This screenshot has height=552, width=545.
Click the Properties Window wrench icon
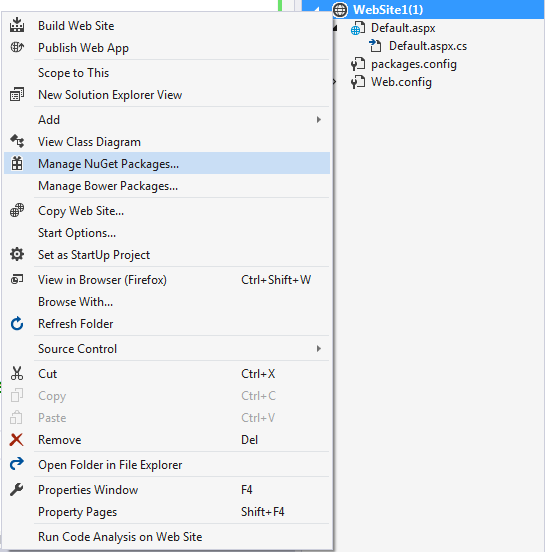17,490
